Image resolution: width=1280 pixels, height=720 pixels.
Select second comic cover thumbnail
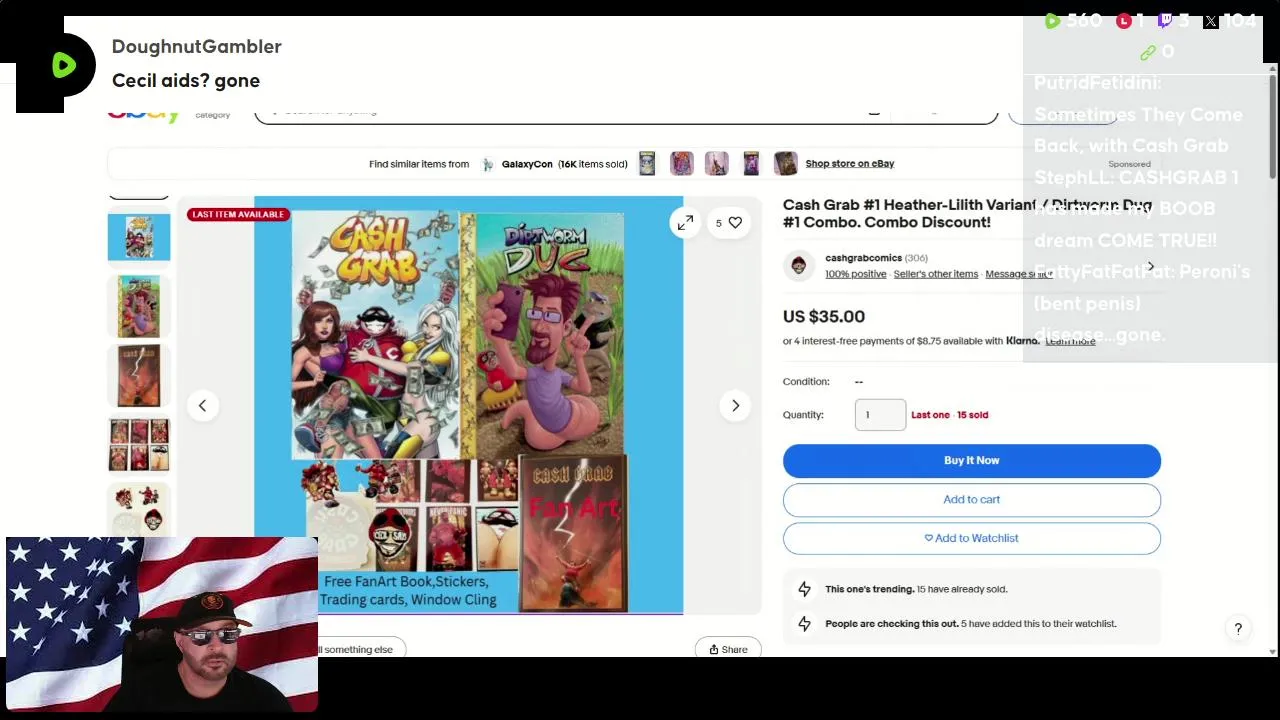139,306
